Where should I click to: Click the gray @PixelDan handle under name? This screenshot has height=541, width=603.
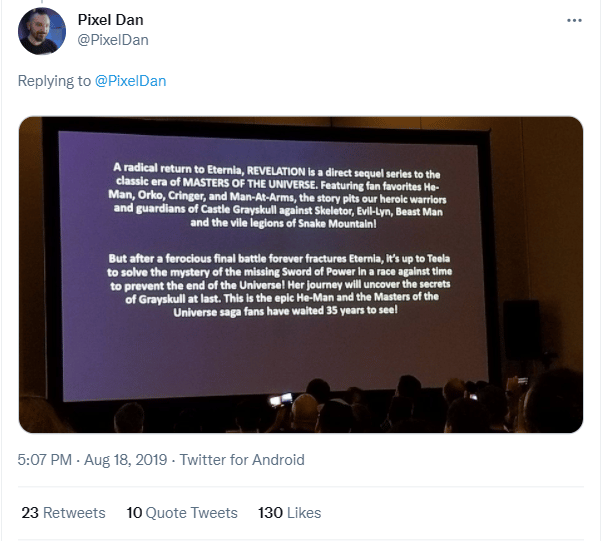click(113, 40)
